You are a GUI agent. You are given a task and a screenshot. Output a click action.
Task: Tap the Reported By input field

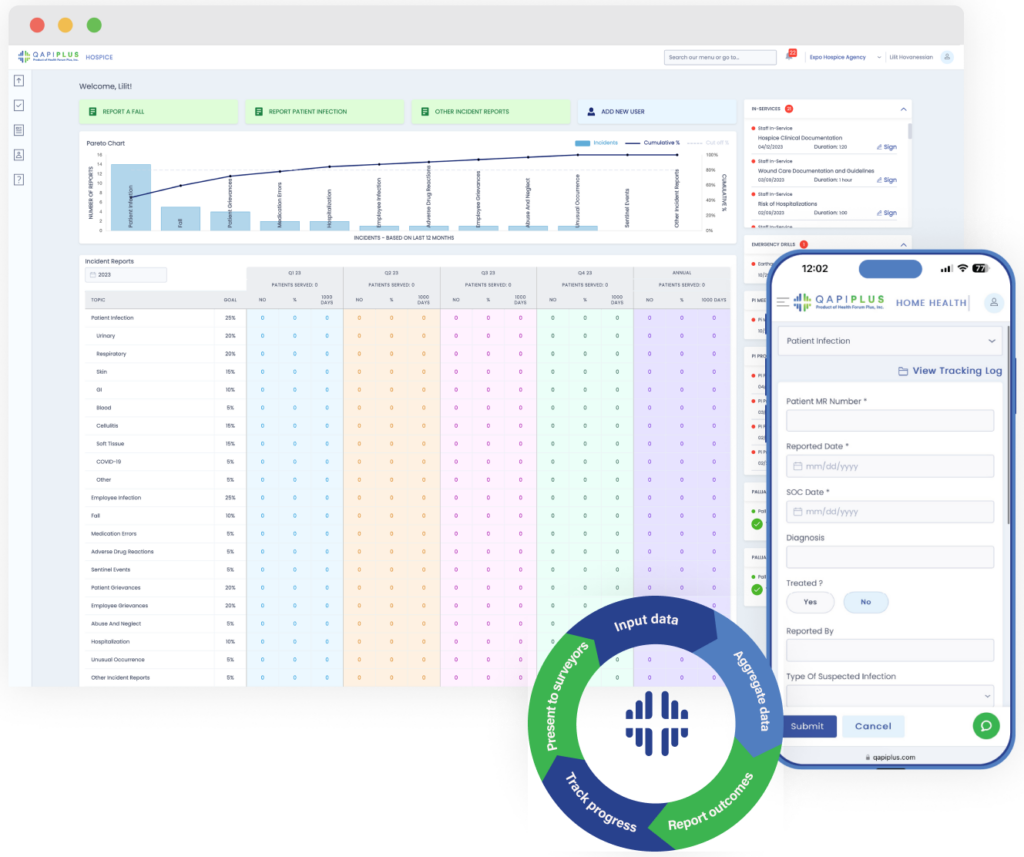pyautogui.click(x=889, y=651)
